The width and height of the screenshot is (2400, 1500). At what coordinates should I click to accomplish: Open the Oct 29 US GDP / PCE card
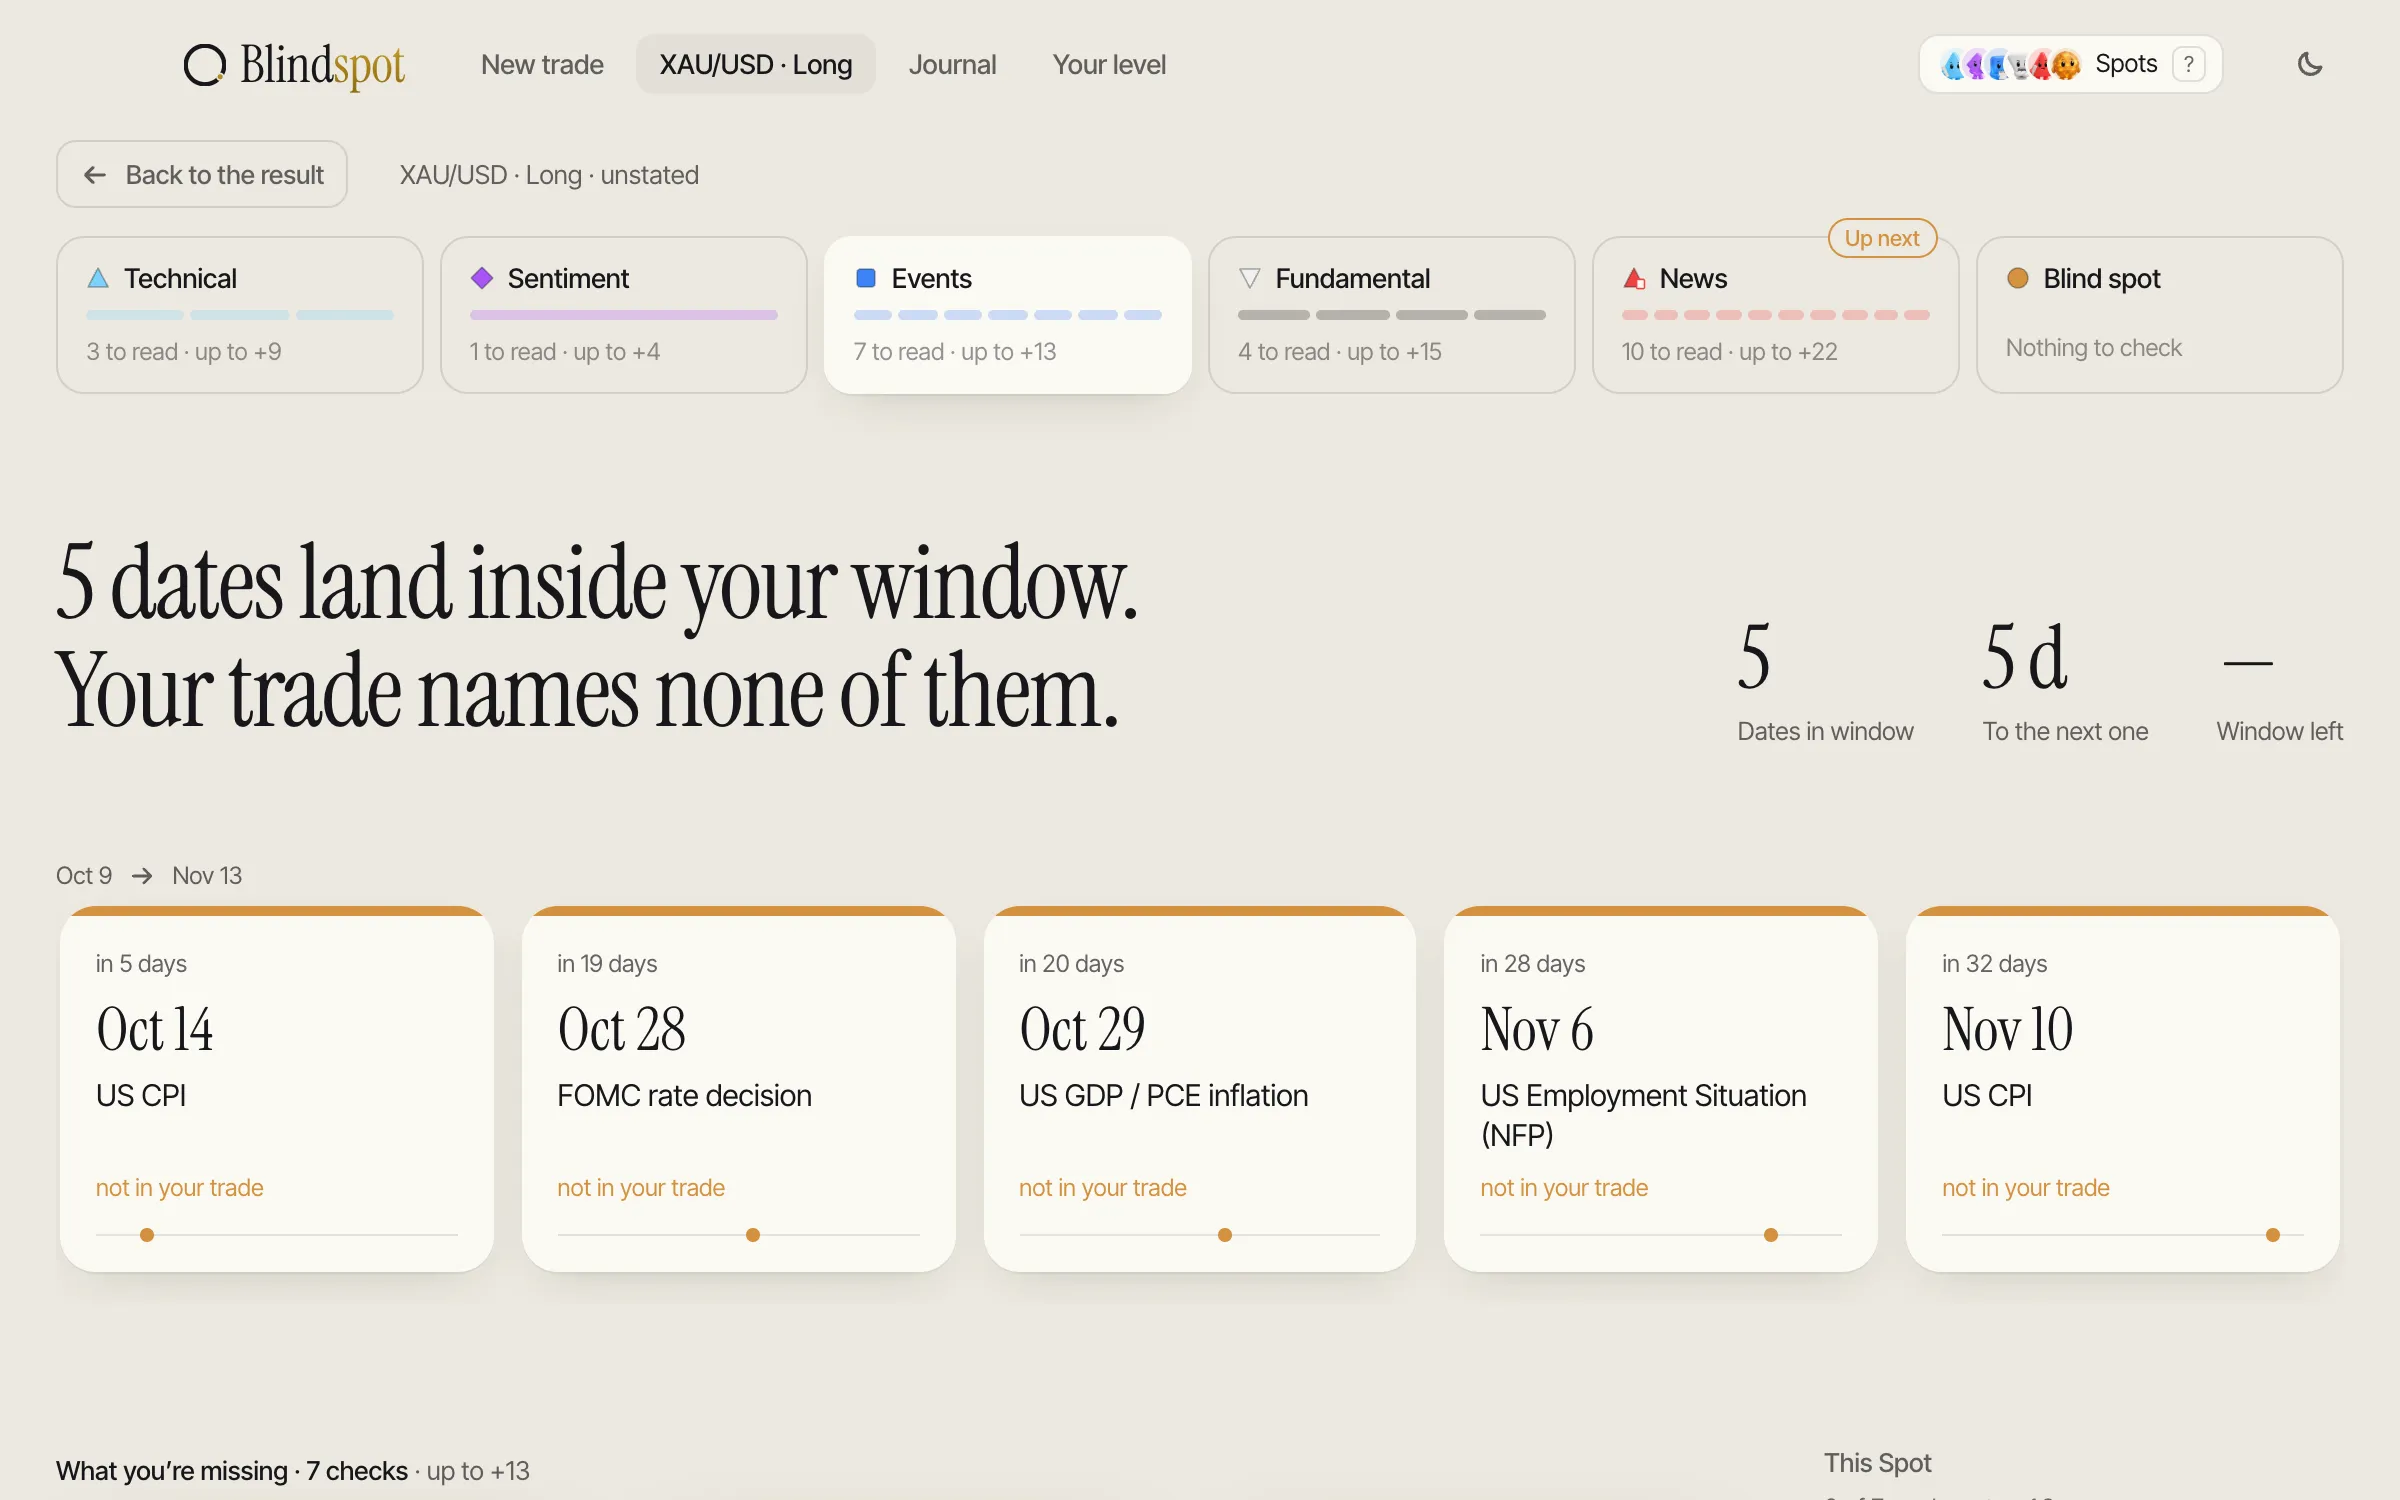tap(1200, 1090)
